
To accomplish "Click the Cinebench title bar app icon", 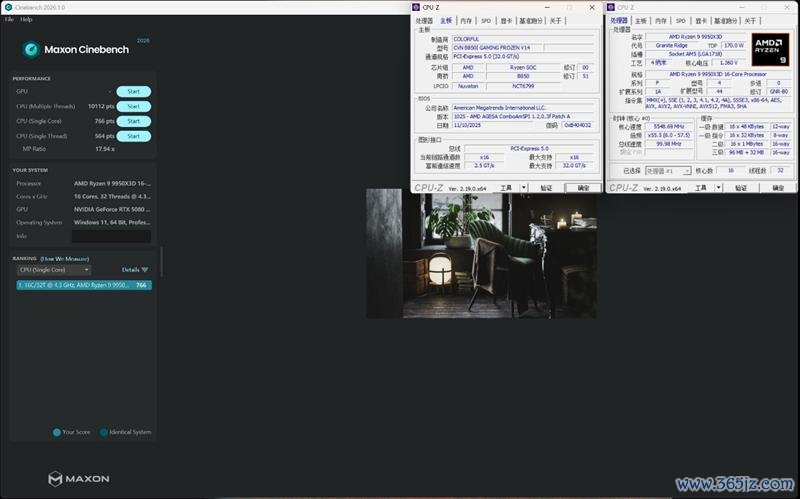I will [8, 7].
